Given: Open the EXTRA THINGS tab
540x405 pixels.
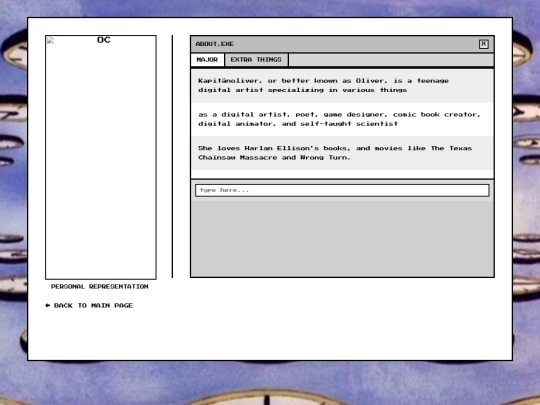Looking at the screenshot, I should (256, 60).
